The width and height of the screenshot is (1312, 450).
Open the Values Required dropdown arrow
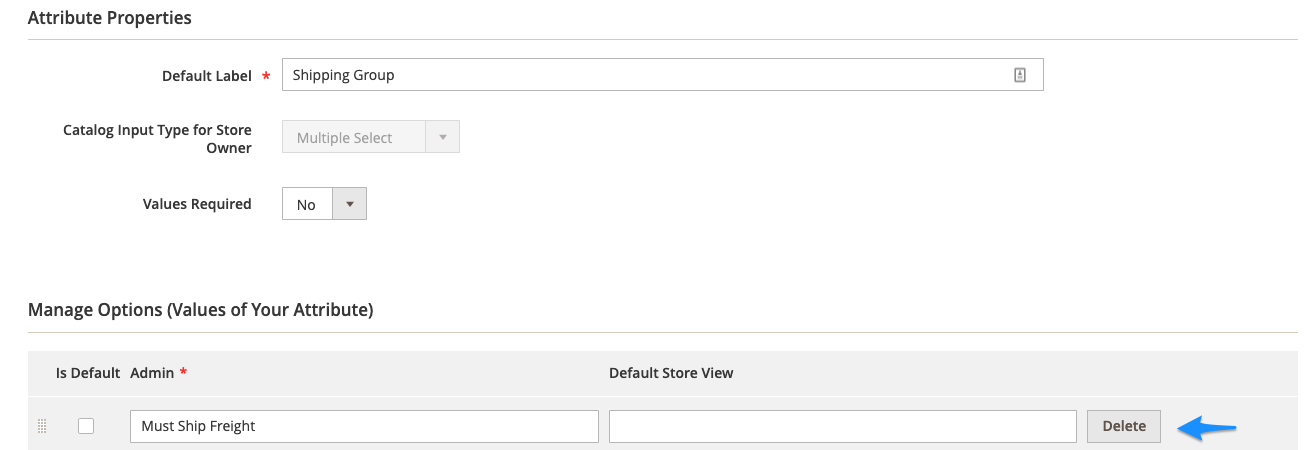[x=349, y=204]
